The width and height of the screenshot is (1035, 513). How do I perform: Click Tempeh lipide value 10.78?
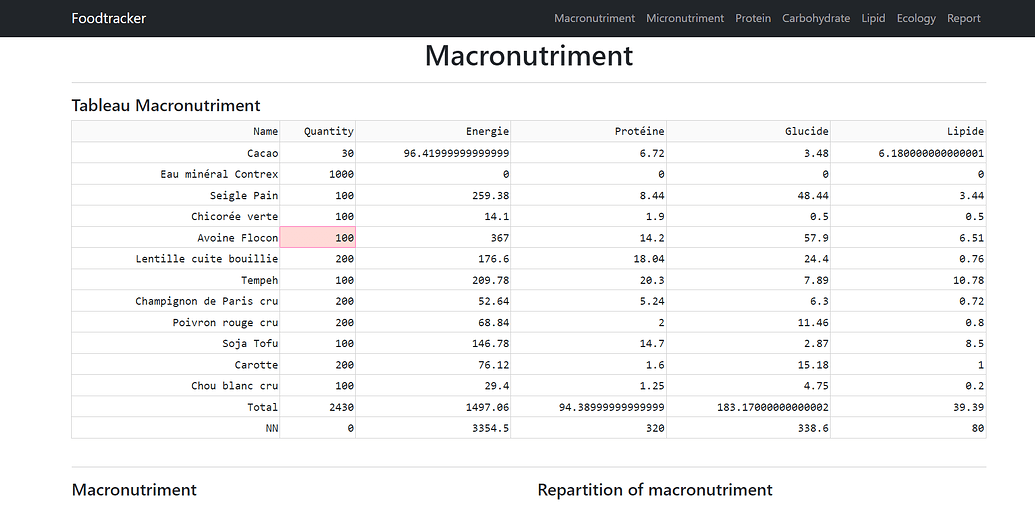point(908,280)
